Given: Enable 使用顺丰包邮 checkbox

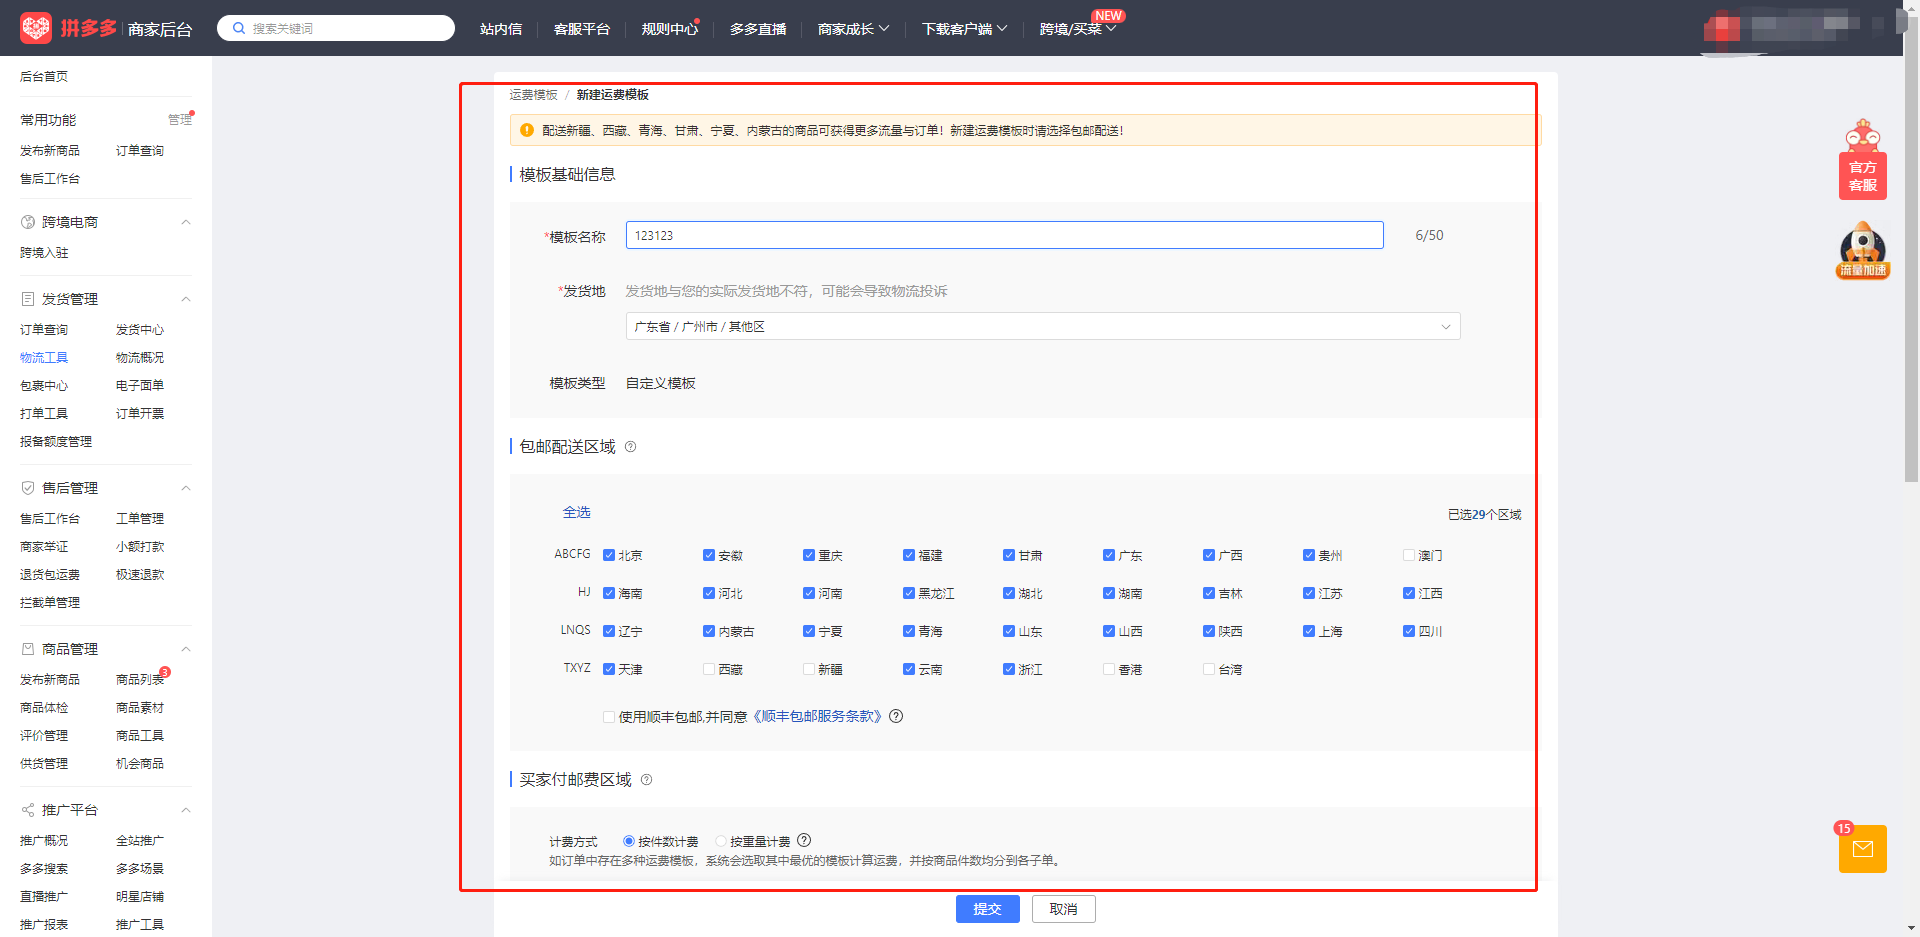Looking at the screenshot, I should [609, 717].
